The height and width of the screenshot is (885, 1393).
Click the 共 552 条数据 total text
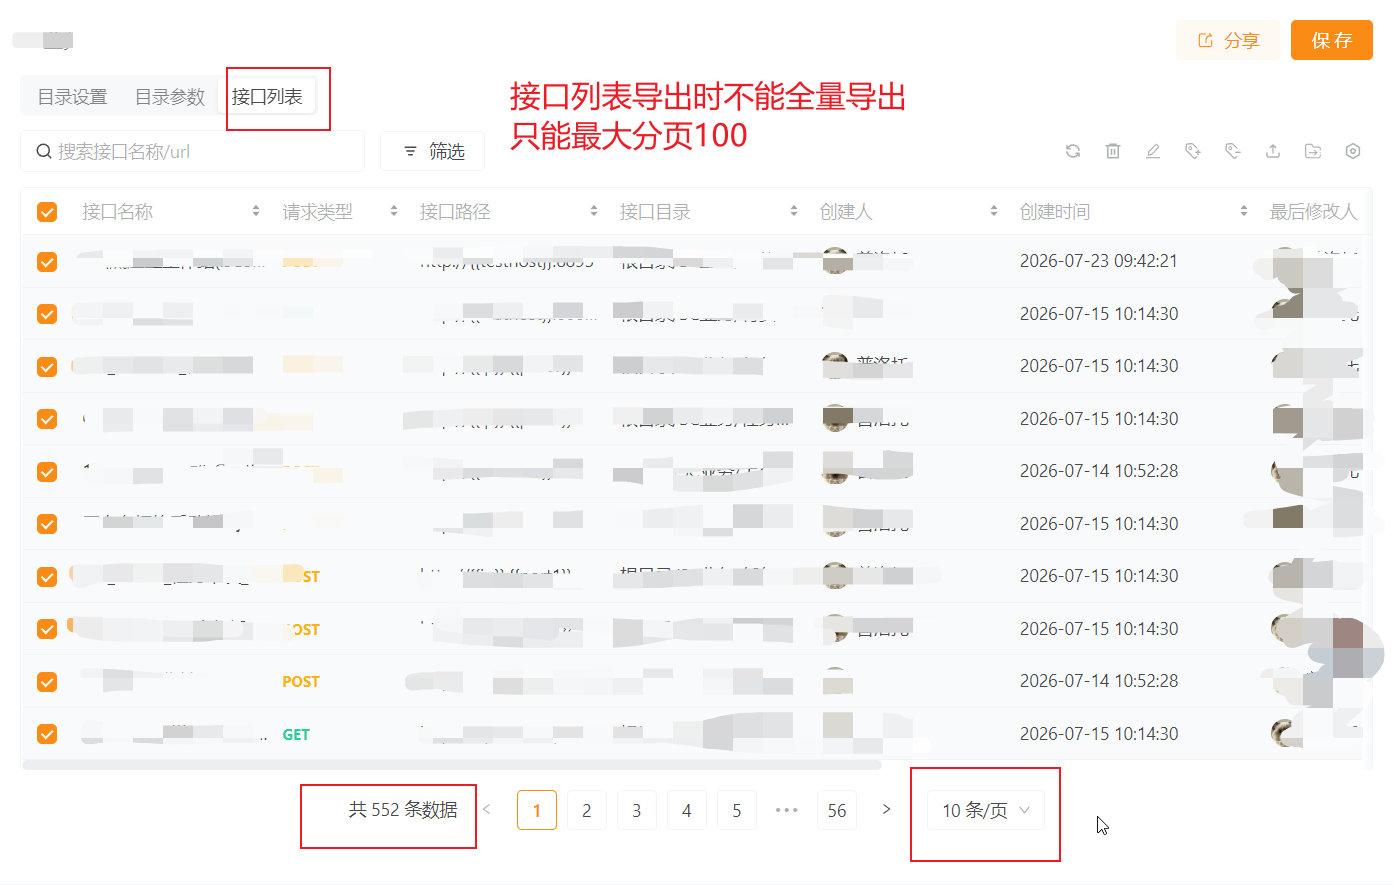403,810
